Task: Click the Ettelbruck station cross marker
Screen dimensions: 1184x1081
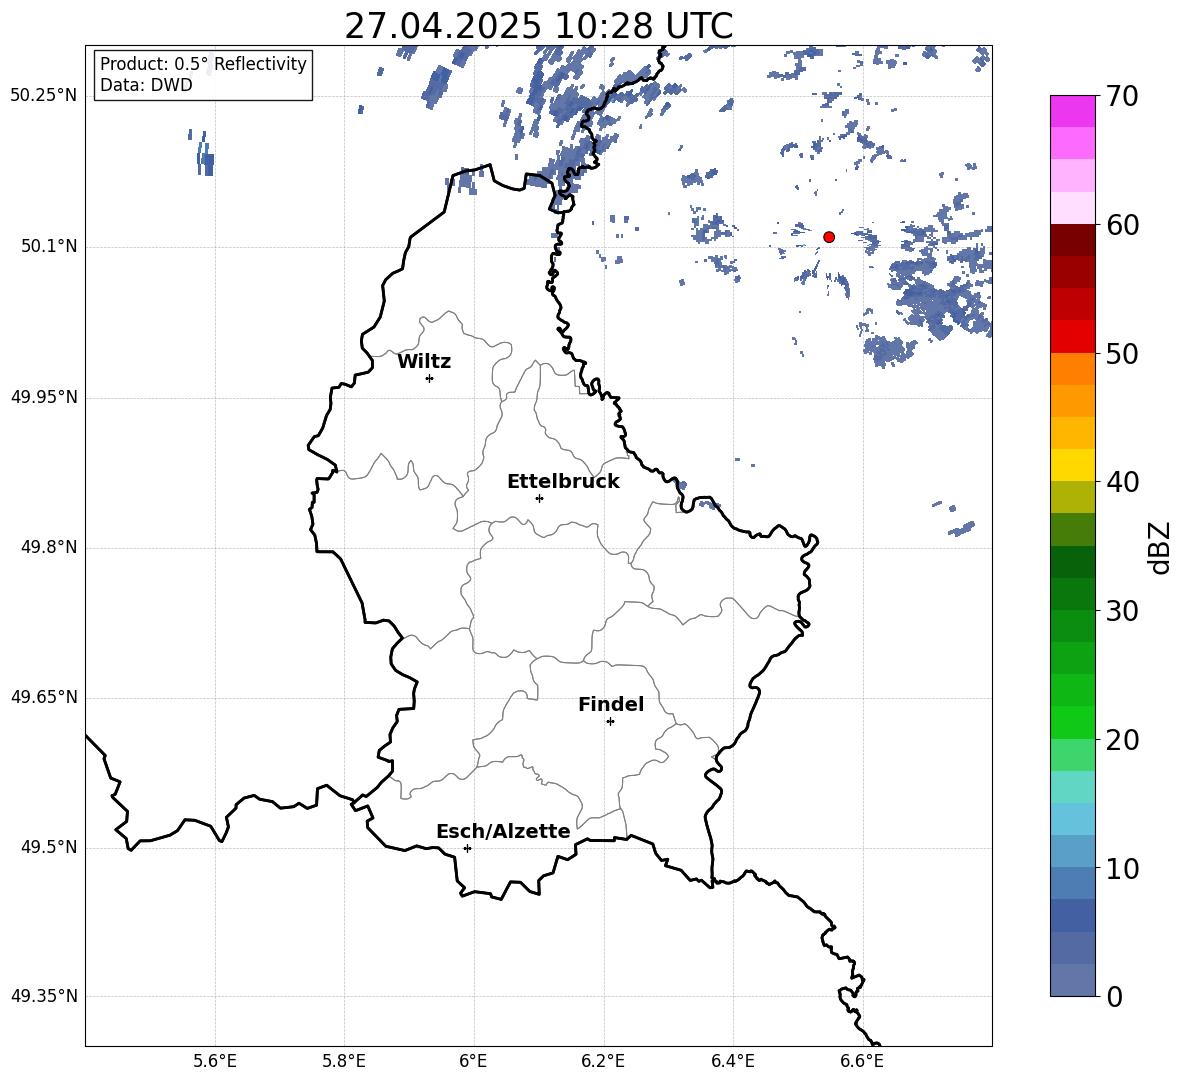Action: pos(539,498)
